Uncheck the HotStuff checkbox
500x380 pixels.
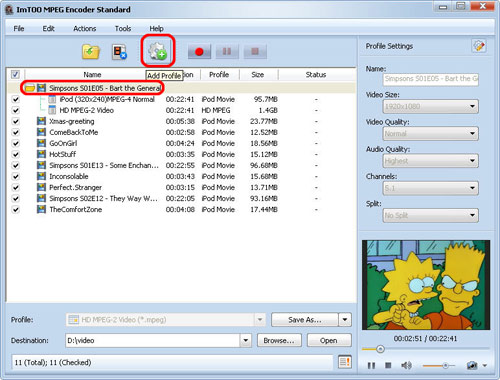tap(15, 154)
